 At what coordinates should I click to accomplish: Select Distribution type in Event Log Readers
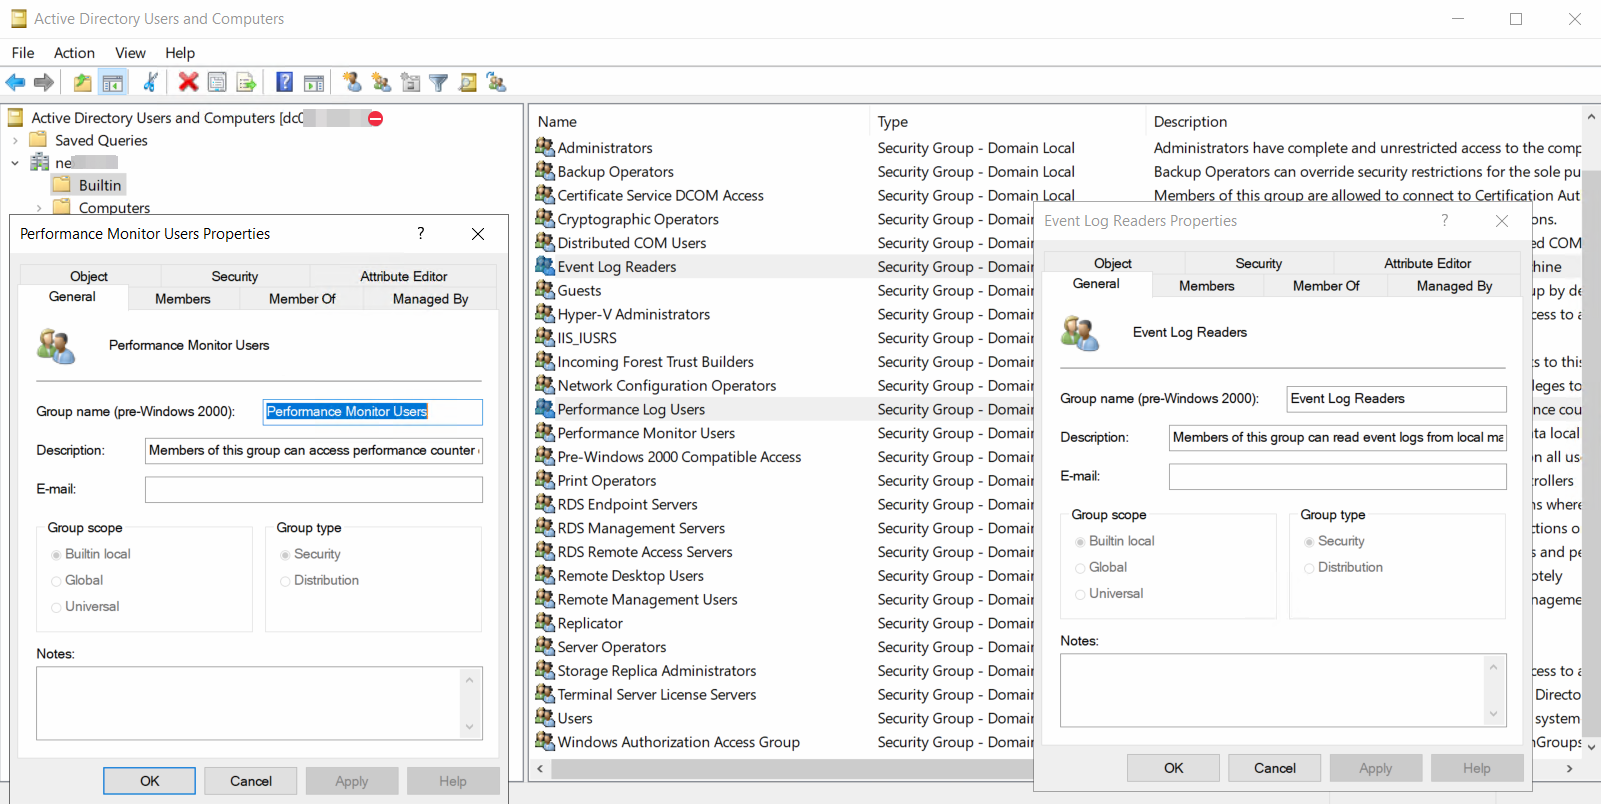click(1309, 567)
